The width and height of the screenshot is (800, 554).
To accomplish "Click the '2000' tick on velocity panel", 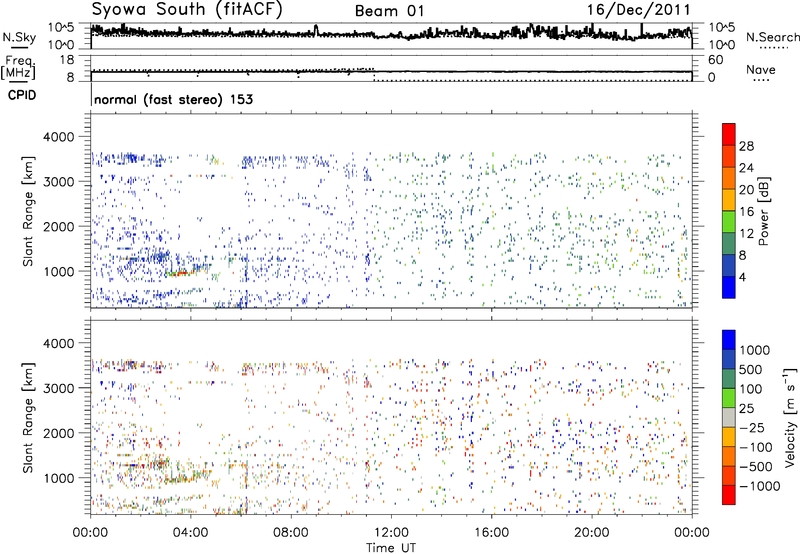I will 58,433.
